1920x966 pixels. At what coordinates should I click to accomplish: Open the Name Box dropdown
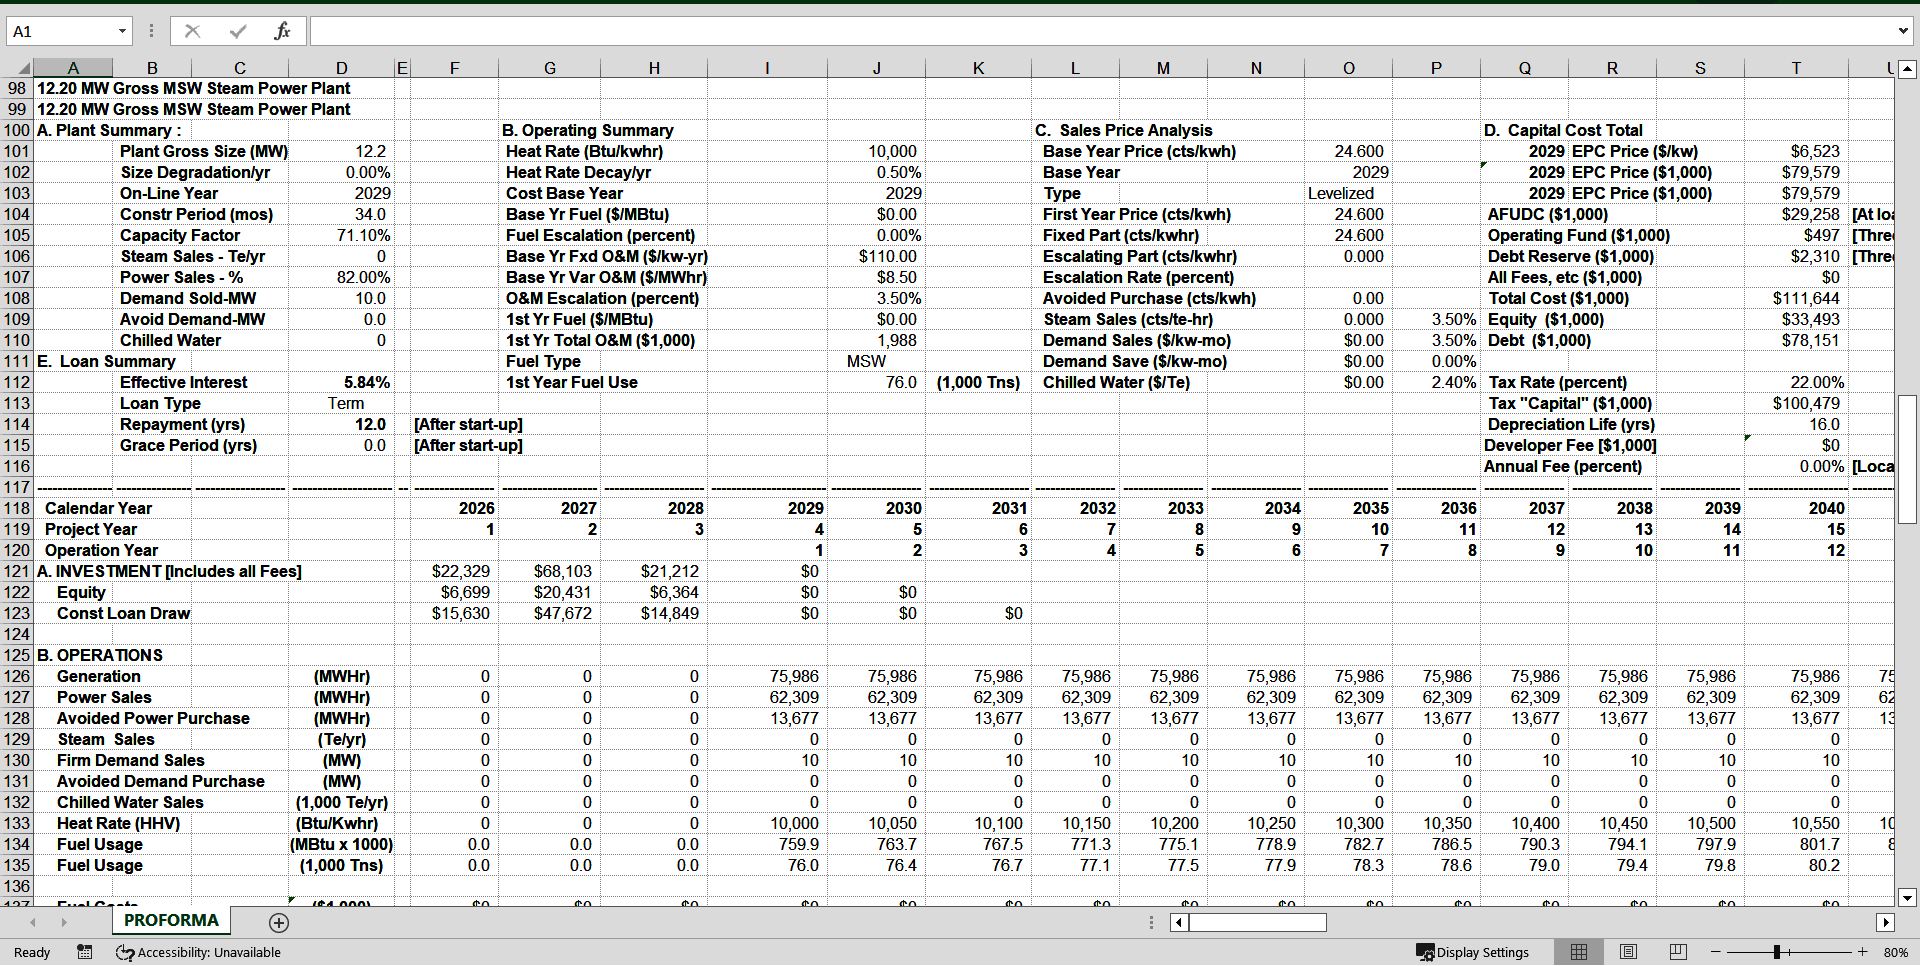click(x=124, y=30)
